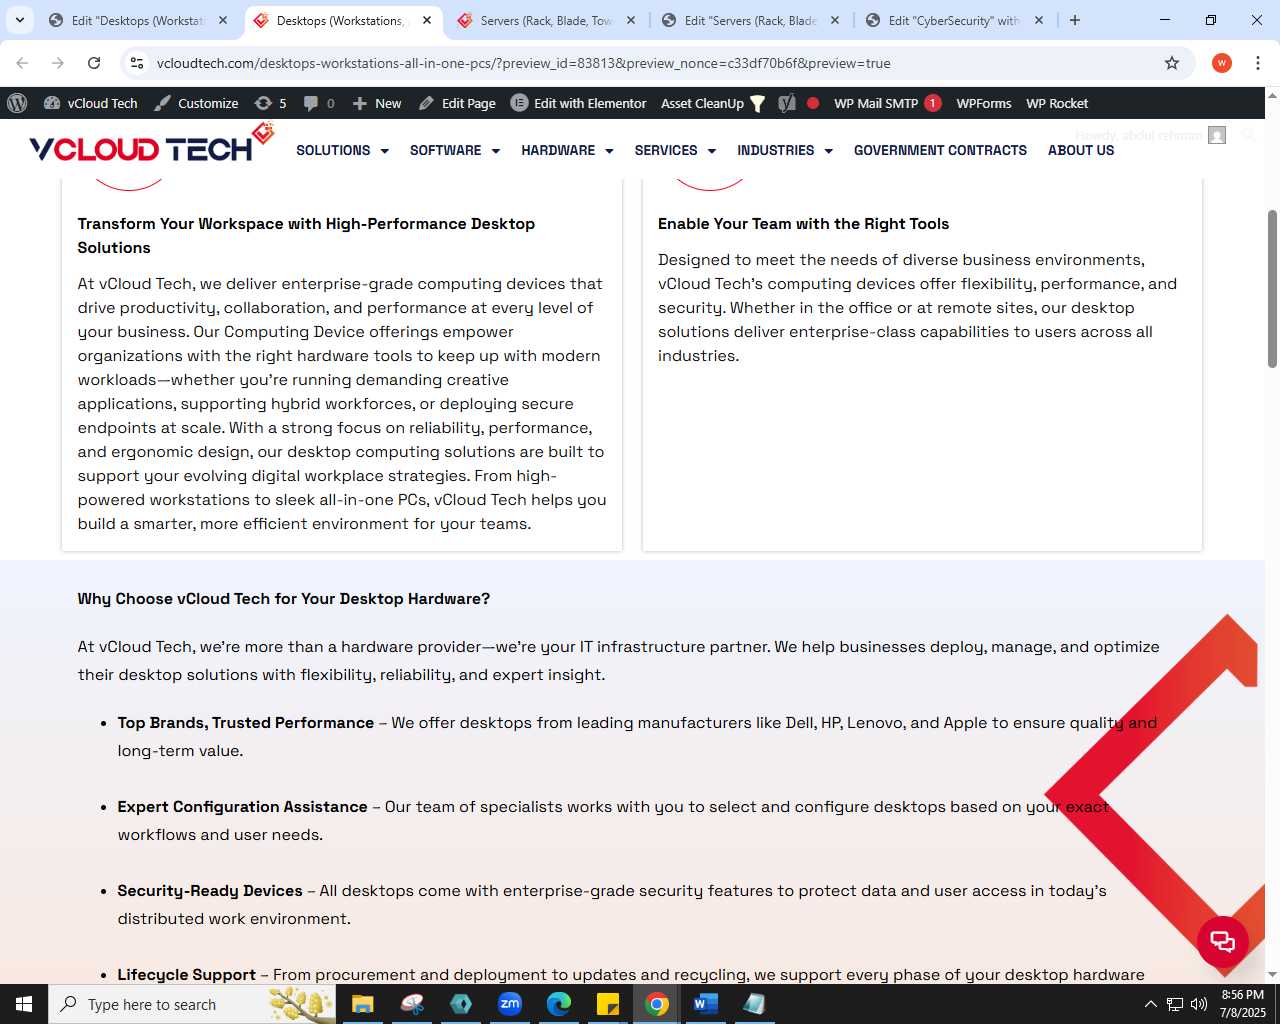Close the active Desktops (Workstations tab
Viewport: 1280px width, 1024px height.
[427, 20]
